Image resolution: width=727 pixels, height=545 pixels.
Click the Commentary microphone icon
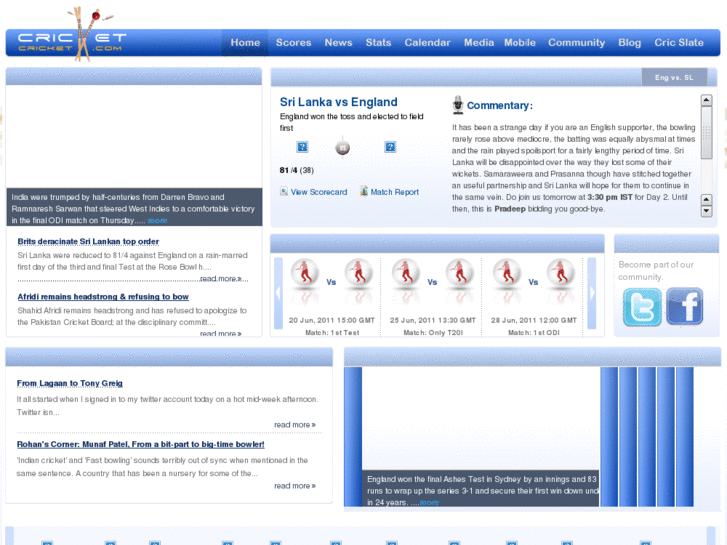458,105
